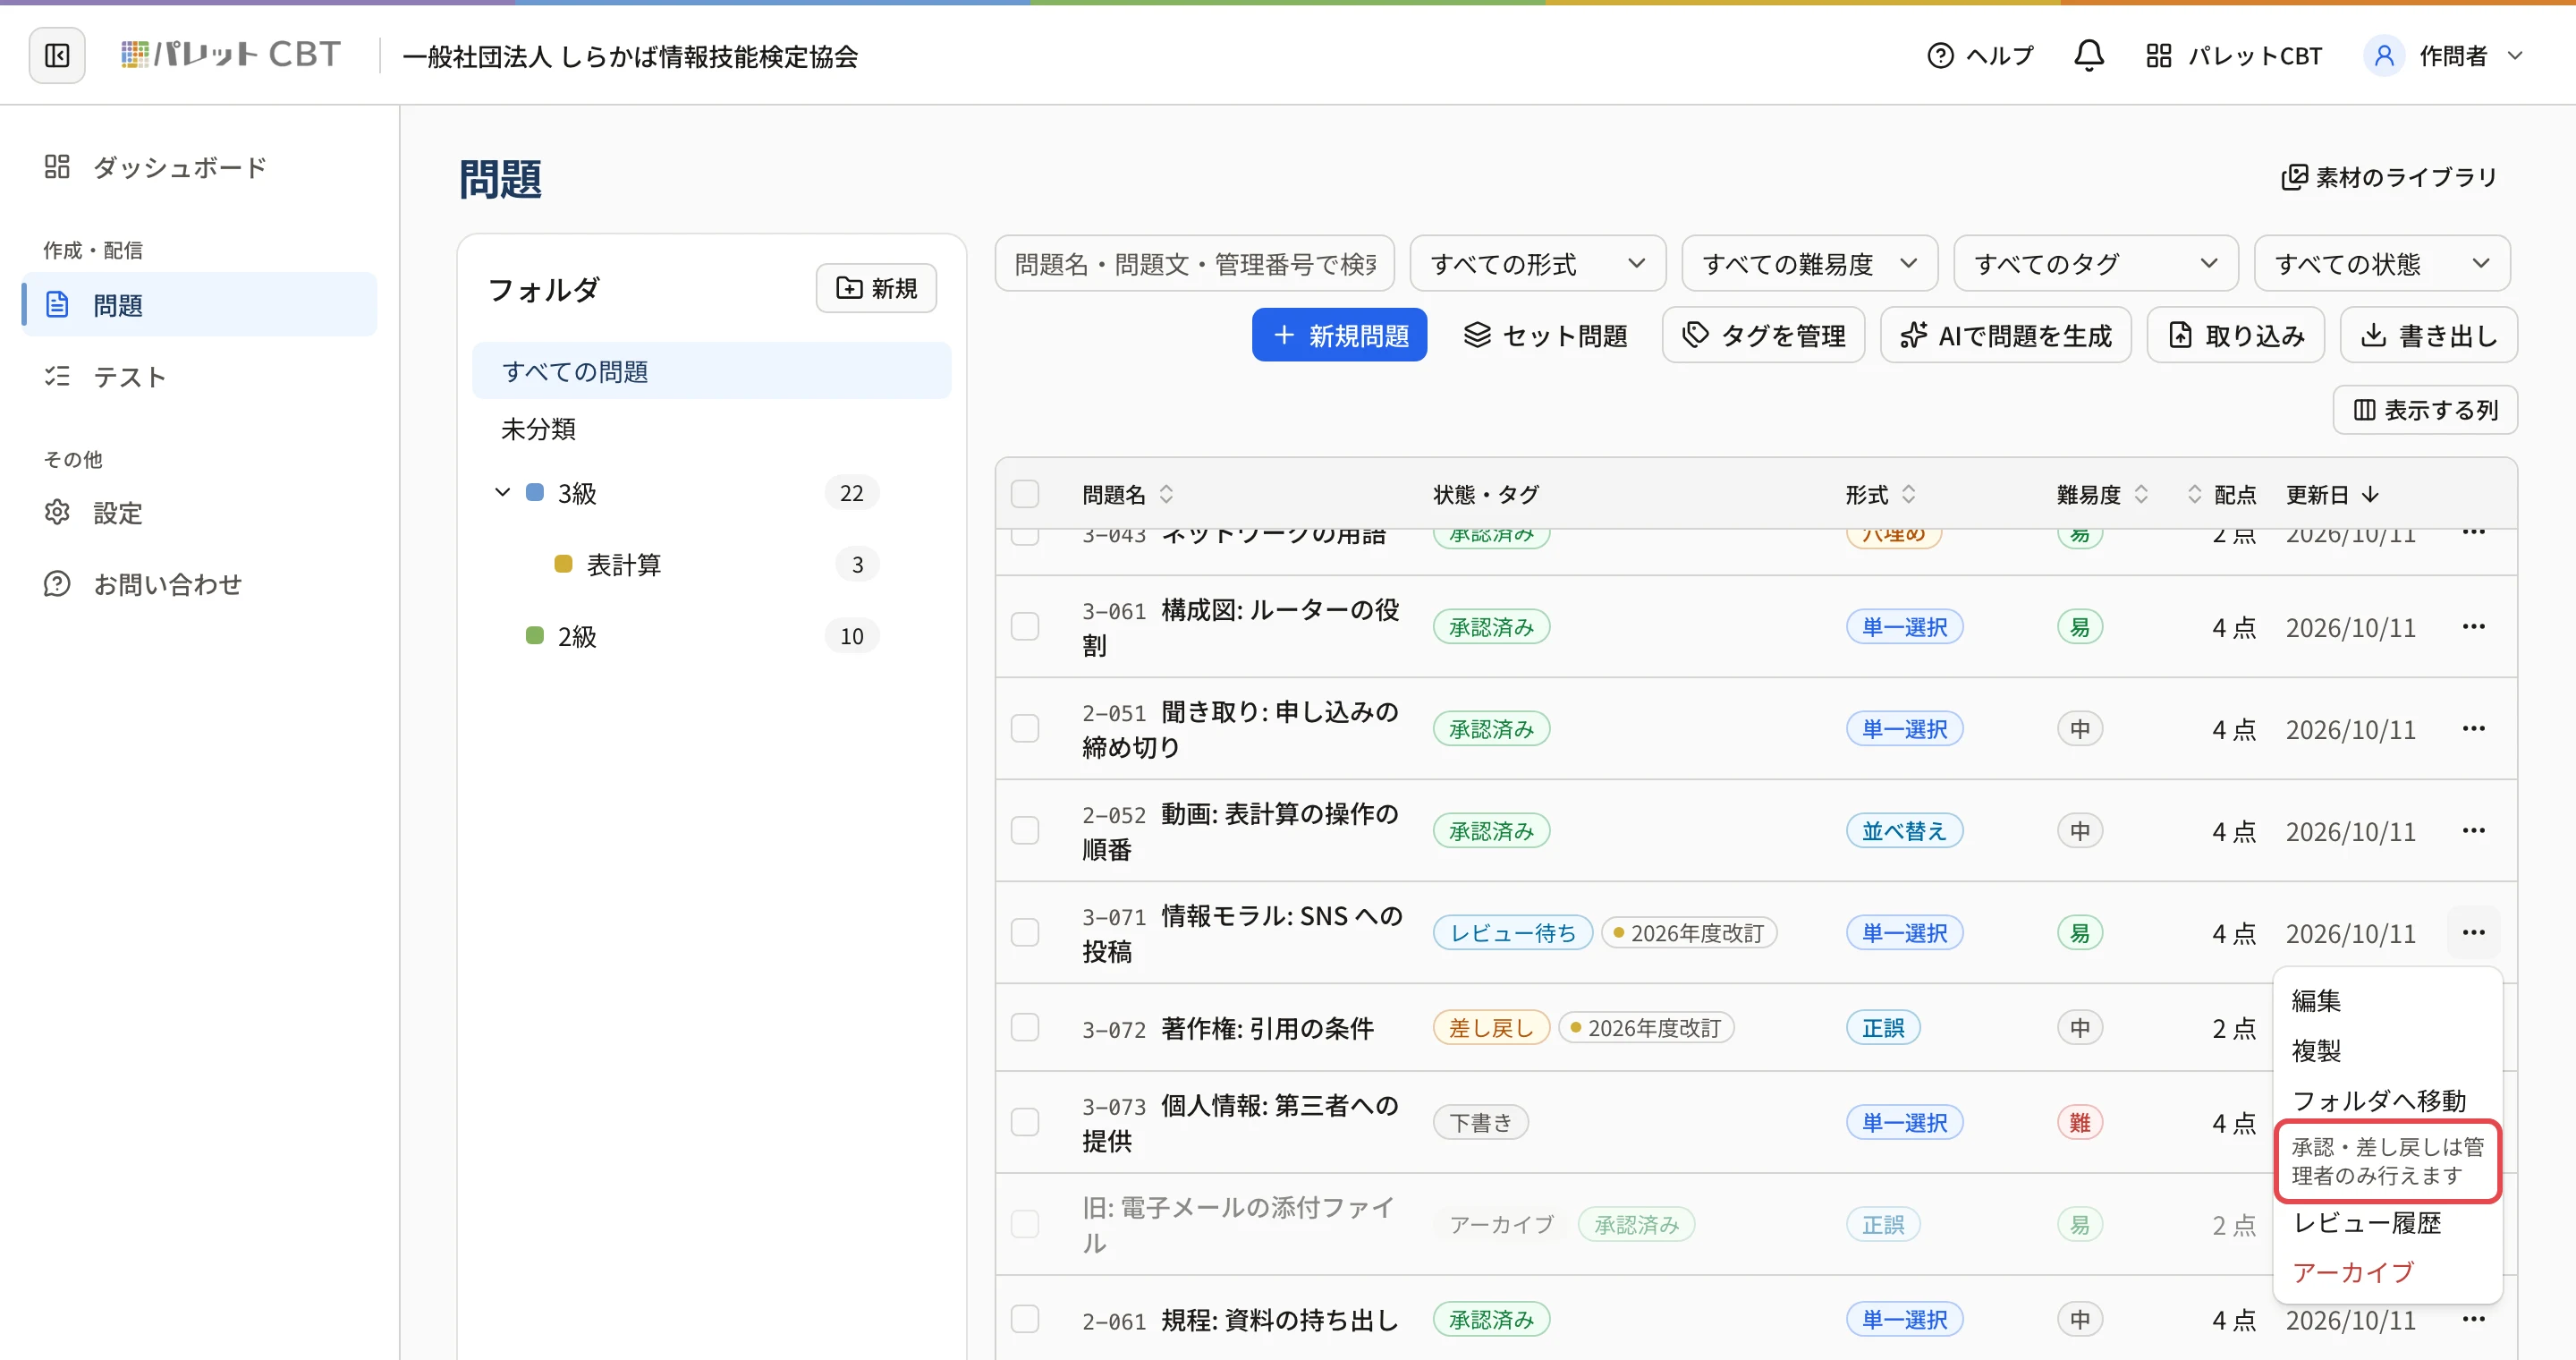Screen dimensions: 2576x1360
Task: Check the 3-073 個人情報 row checkbox
Action: [x=1025, y=1122]
